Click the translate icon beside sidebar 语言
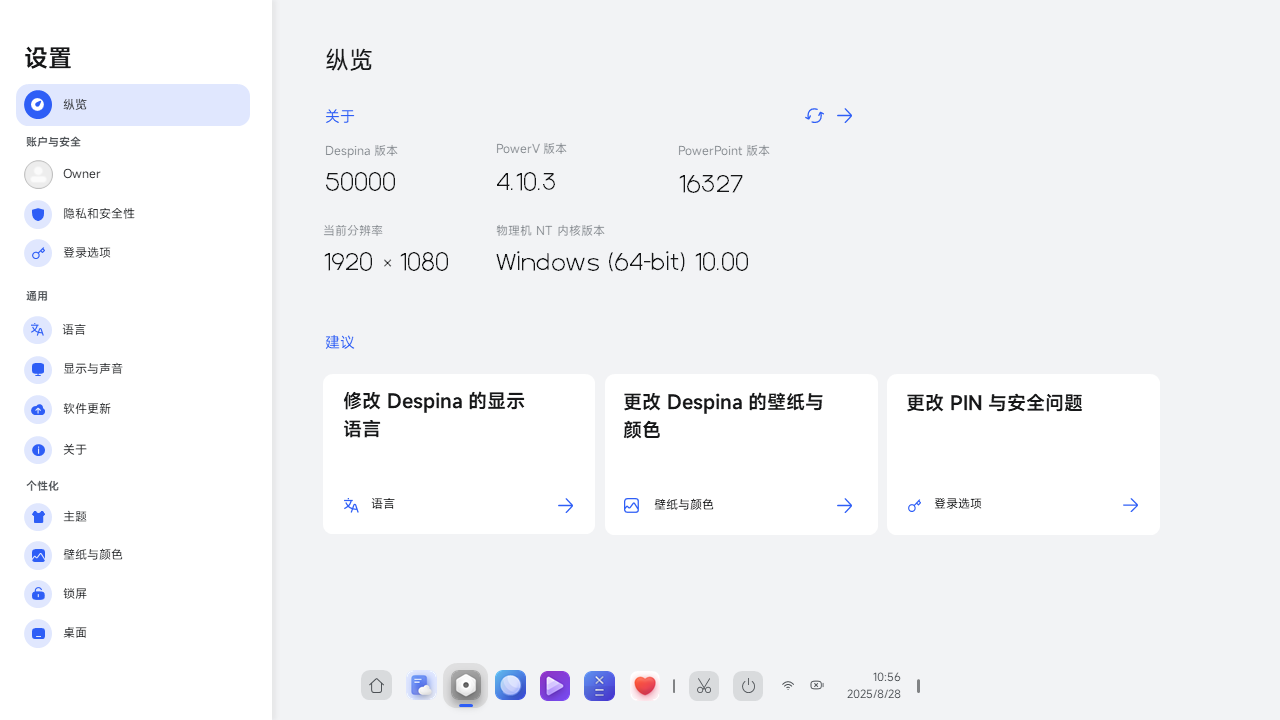Screen dimensions: 1280x720 pos(38,330)
